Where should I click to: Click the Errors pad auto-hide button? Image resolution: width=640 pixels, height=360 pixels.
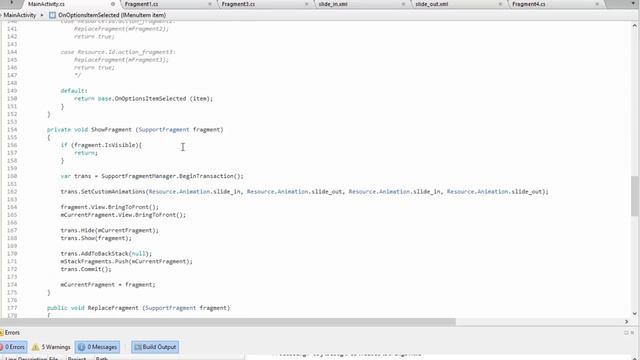(626, 333)
